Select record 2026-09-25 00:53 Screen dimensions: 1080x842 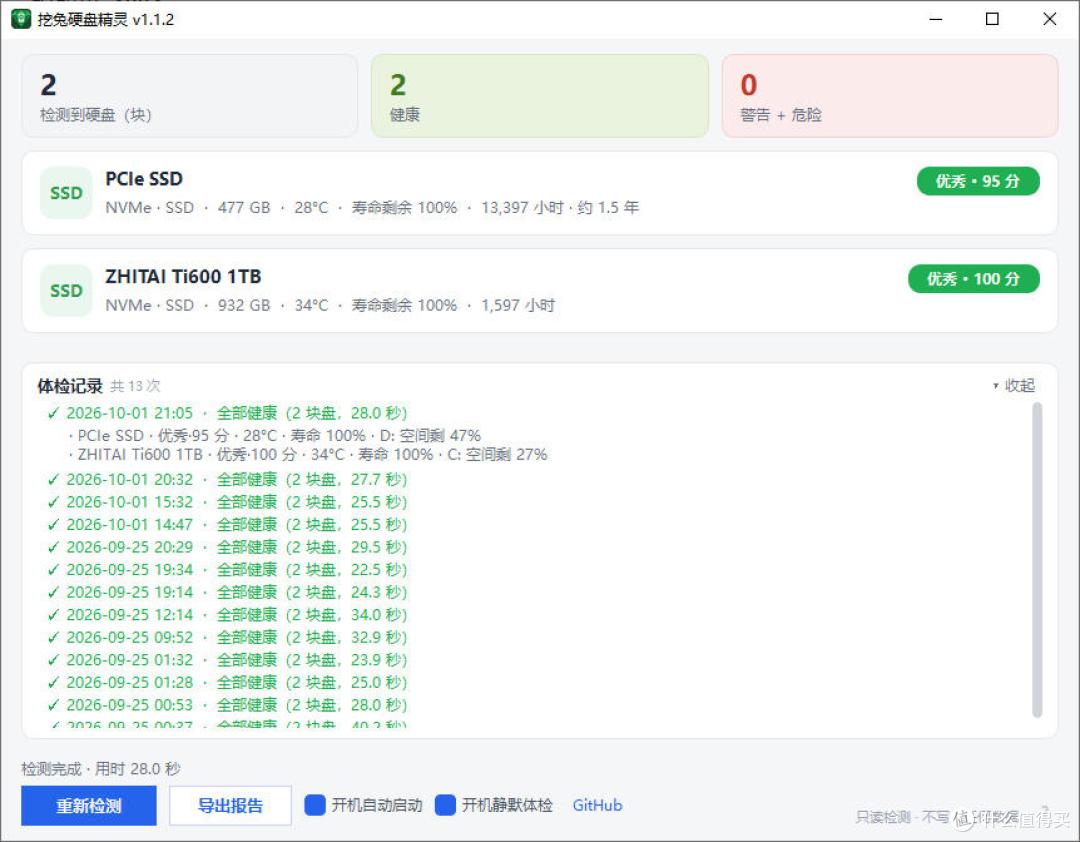(x=227, y=705)
